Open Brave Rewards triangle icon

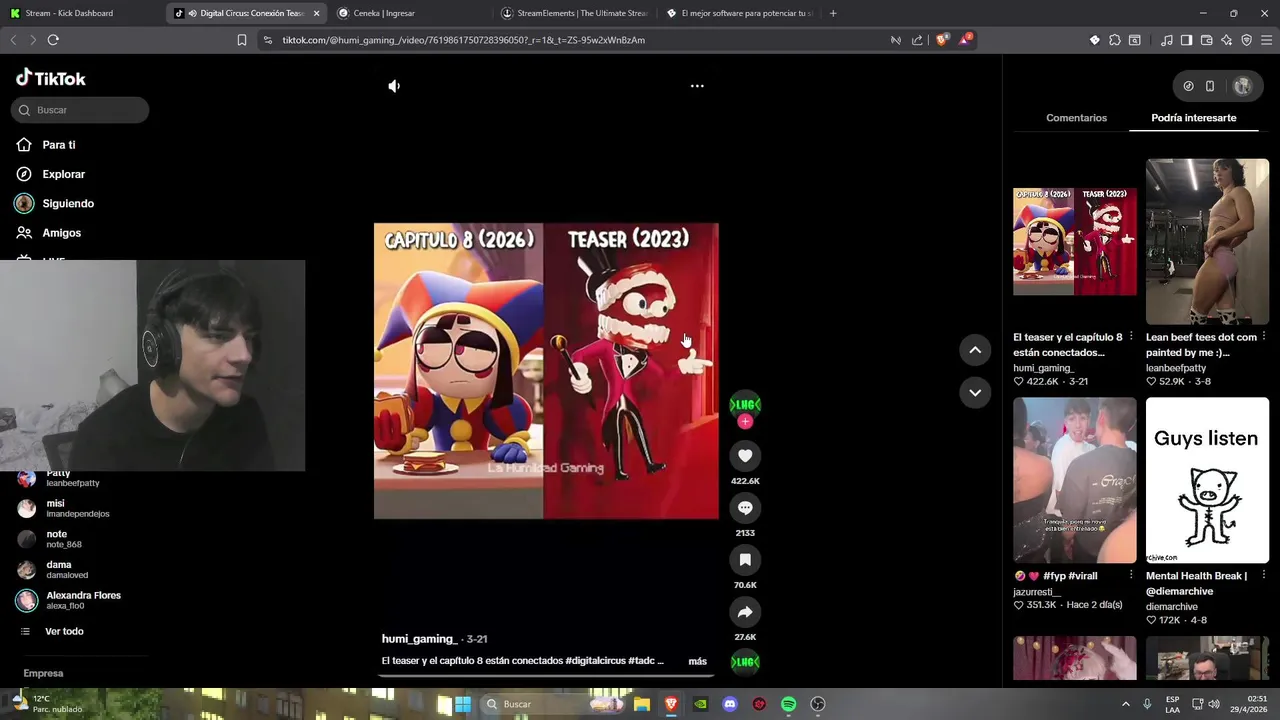965,40
